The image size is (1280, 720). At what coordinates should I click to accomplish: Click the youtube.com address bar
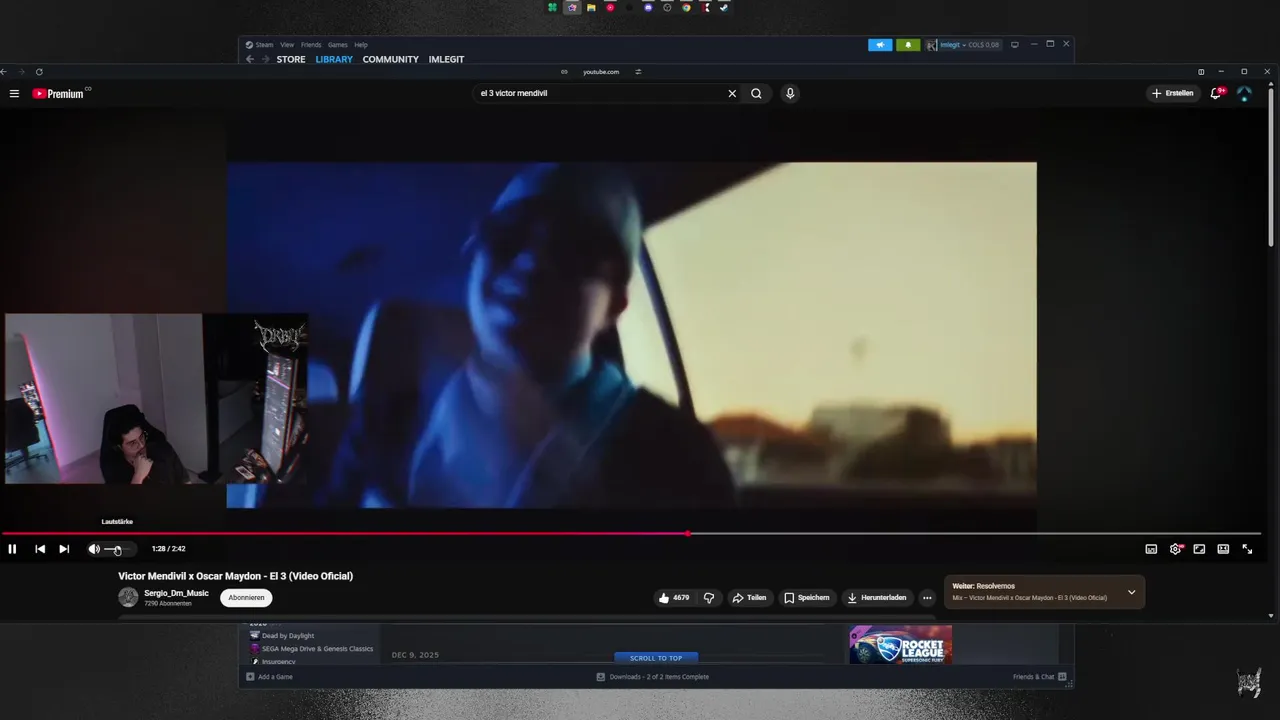[x=601, y=72]
